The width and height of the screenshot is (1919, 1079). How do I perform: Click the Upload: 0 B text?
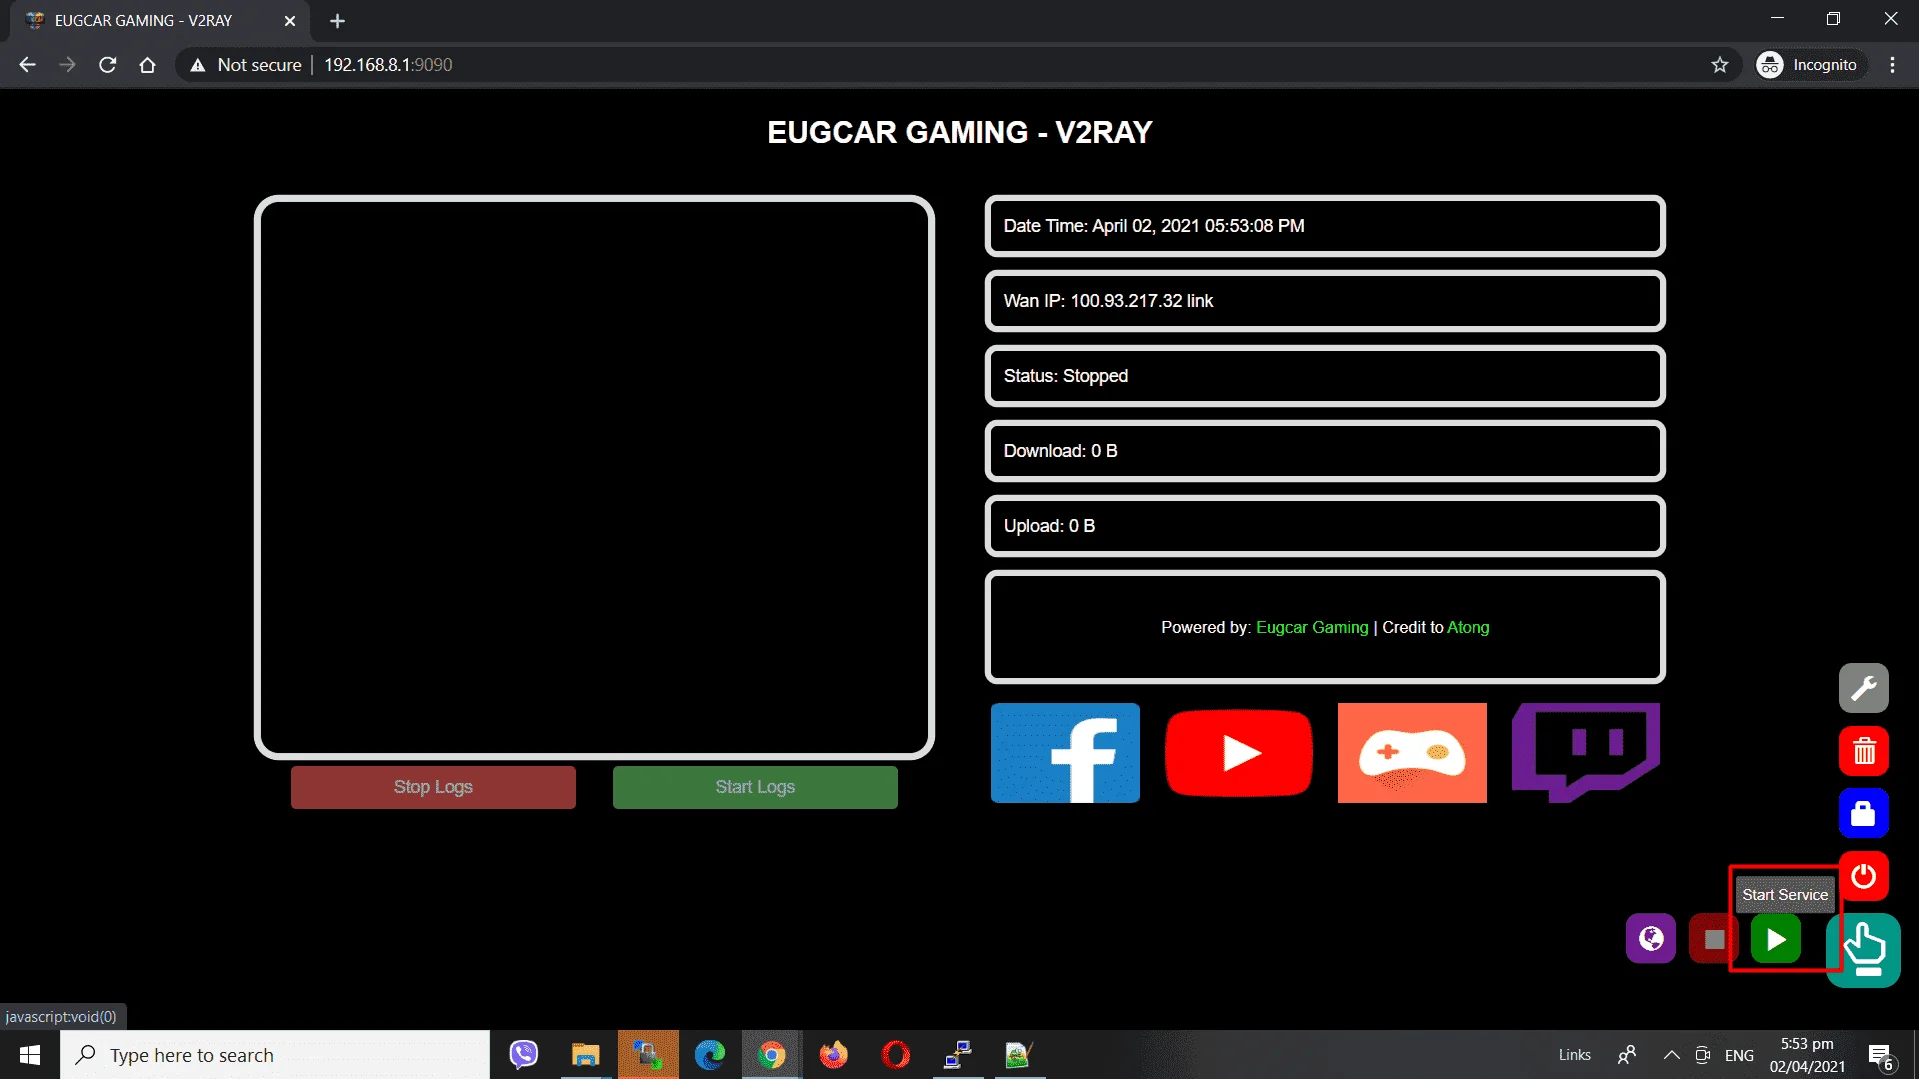[1049, 526]
